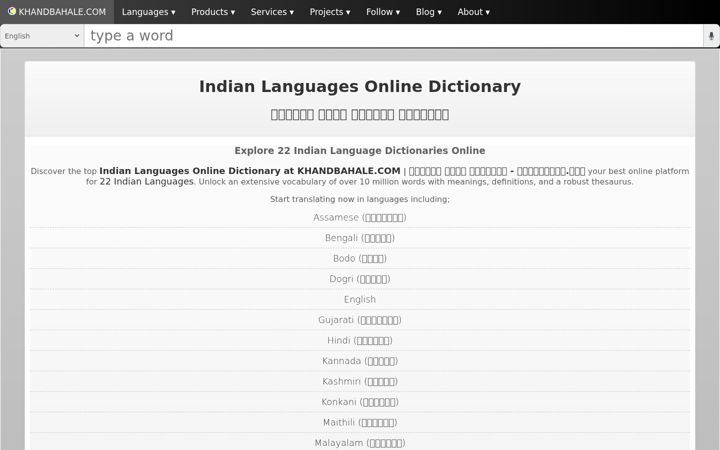The height and width of the screenshot is (450, 720).
Task: Expand the Follow menu
Action: [x=382, y=12]
